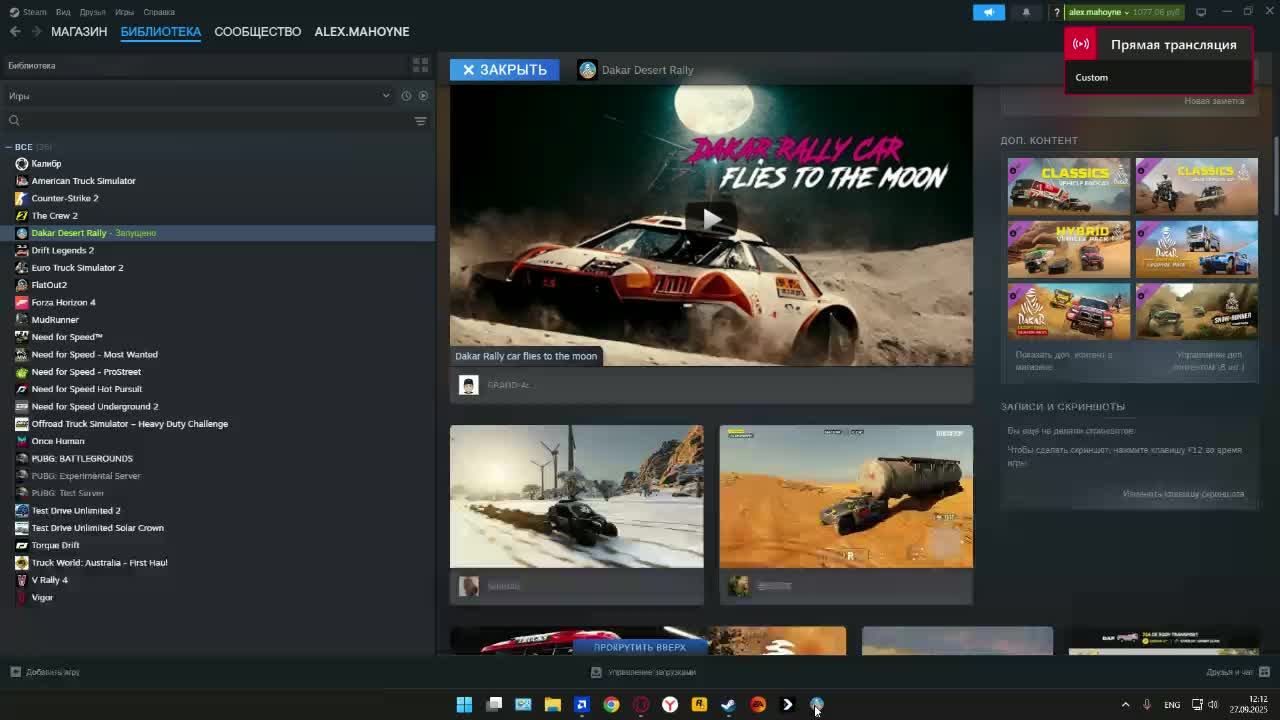The width and height of the screenshot is (1280, 720).
Task: Open the Вид menu
Action: point(63,12)
